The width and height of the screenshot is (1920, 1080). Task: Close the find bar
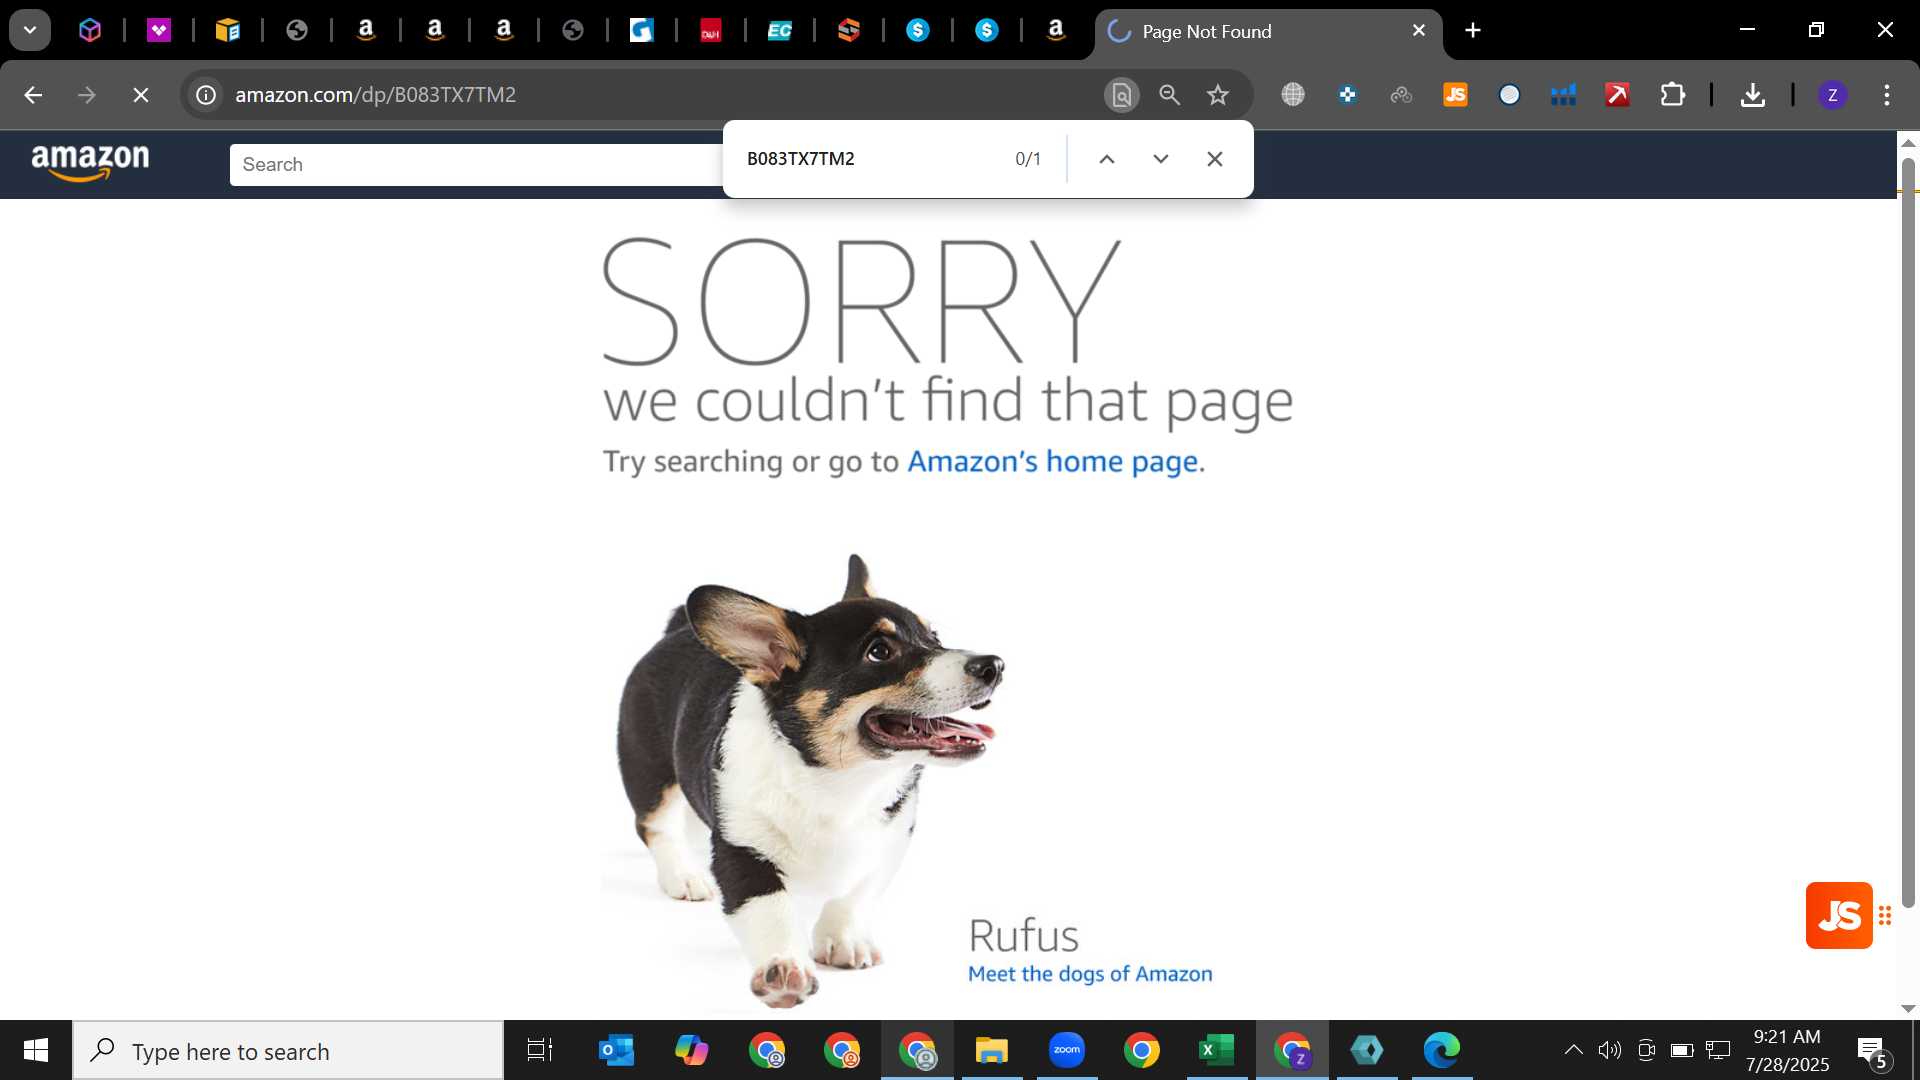tap(1215, 159)
